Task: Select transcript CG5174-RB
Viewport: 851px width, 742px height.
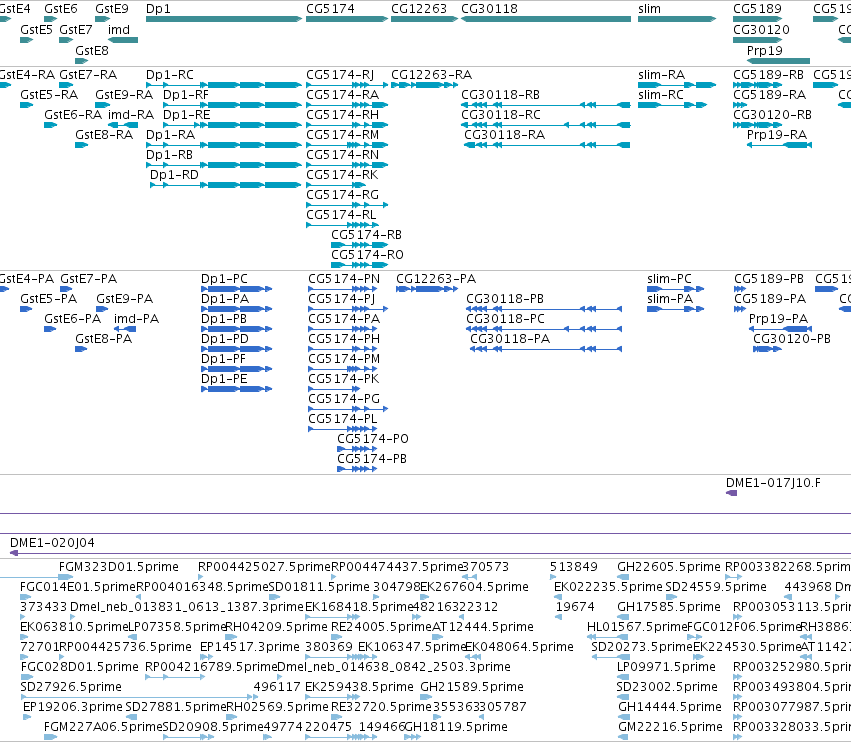Action: coord(366,234)
